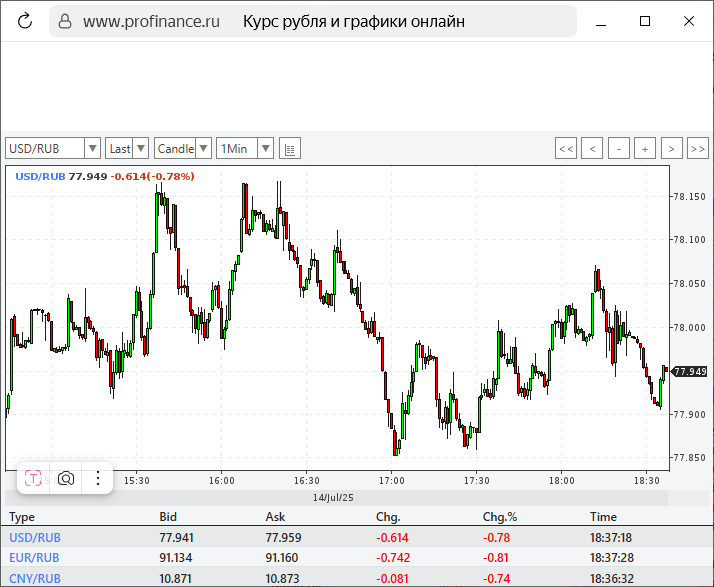This screenshot has width=714, height=587.
Task: Click the Type column header
Action: [x=22, y=517]
